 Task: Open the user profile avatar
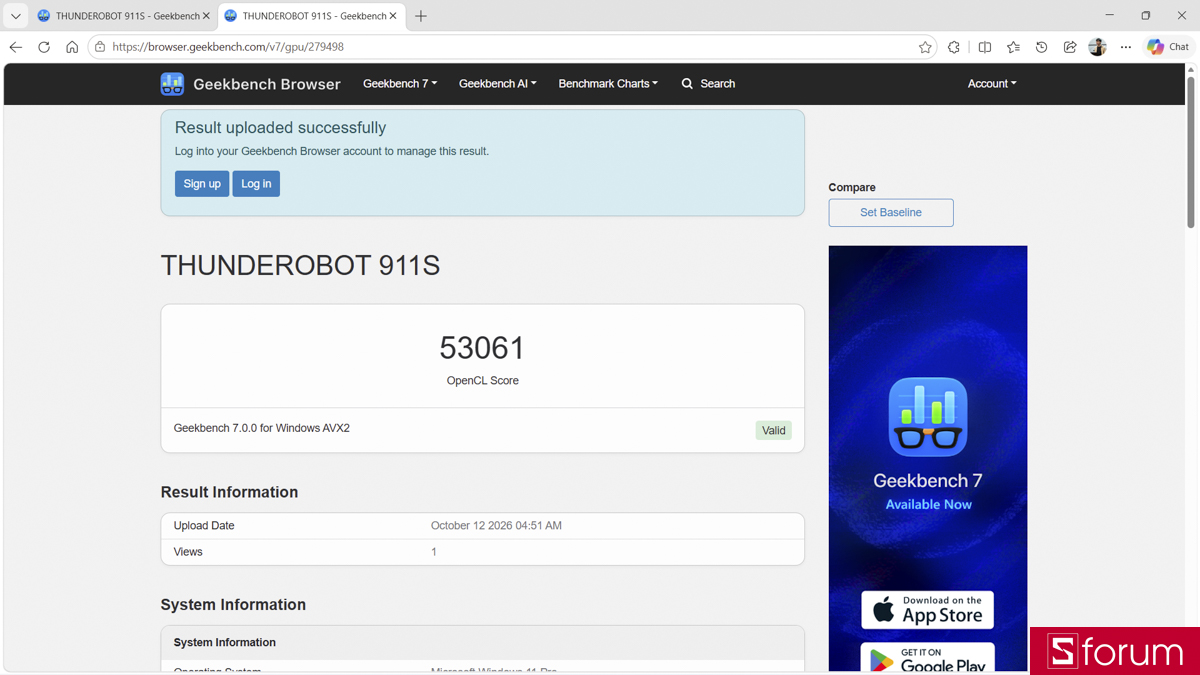1097,47
